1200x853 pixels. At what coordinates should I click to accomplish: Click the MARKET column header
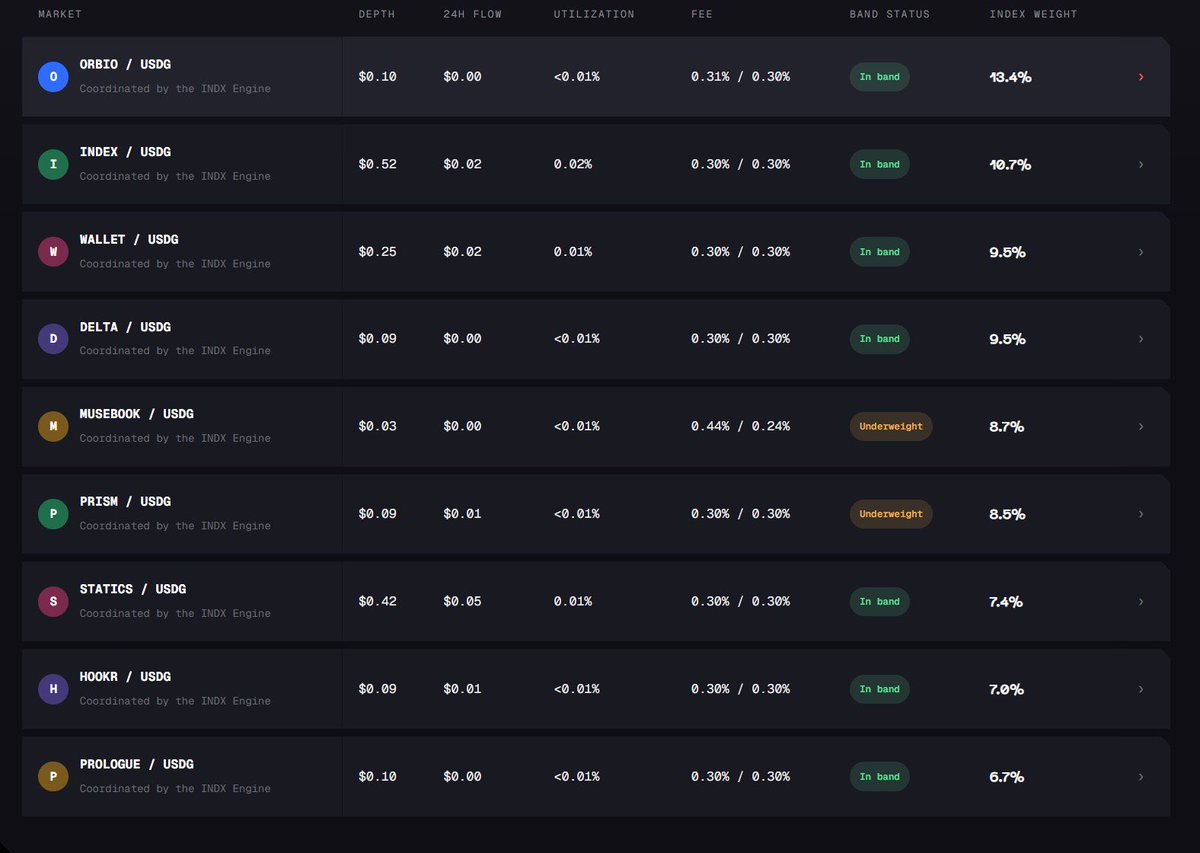(x=60, y=14)
